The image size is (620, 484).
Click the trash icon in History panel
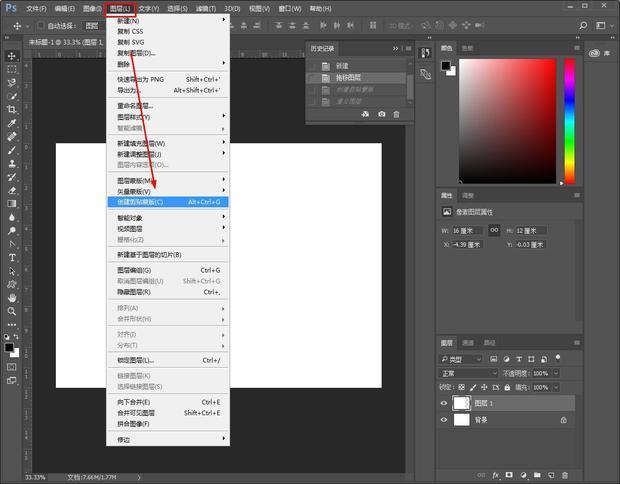[396, 114]
